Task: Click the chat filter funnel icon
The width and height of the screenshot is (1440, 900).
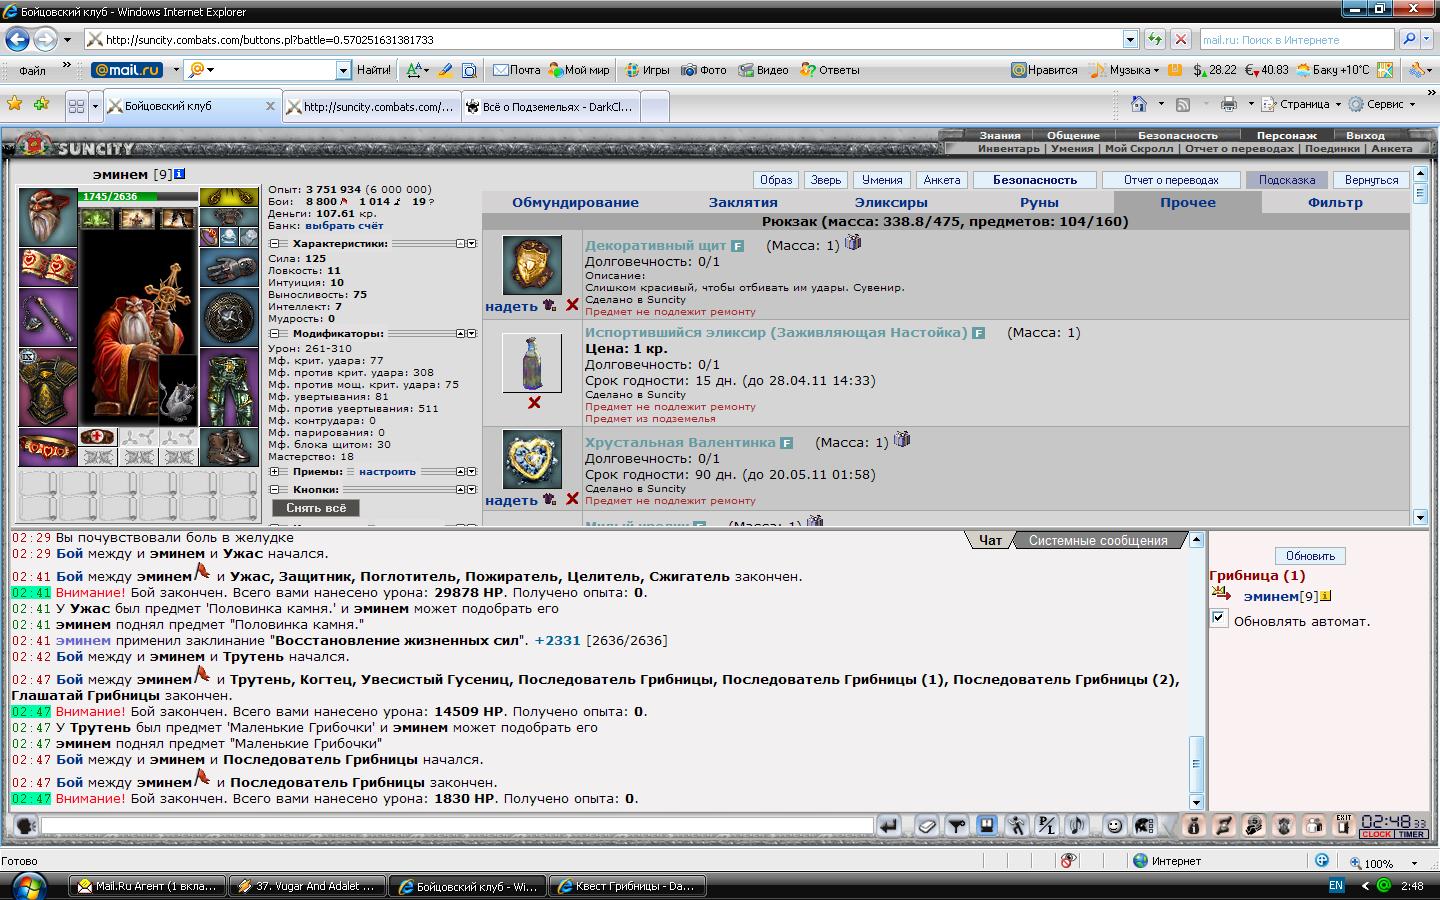Action: point(957,826)
